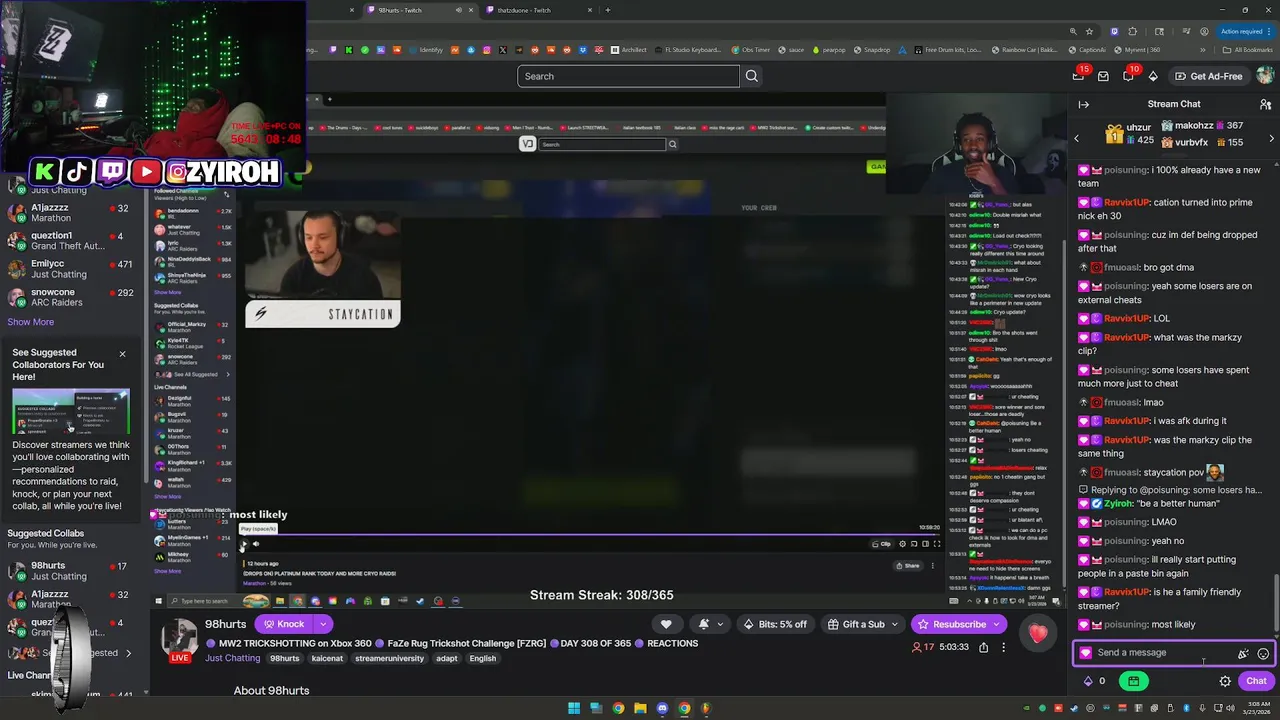Open the chat community users list icon
1280x720 pixels.
click(1265, 104)
